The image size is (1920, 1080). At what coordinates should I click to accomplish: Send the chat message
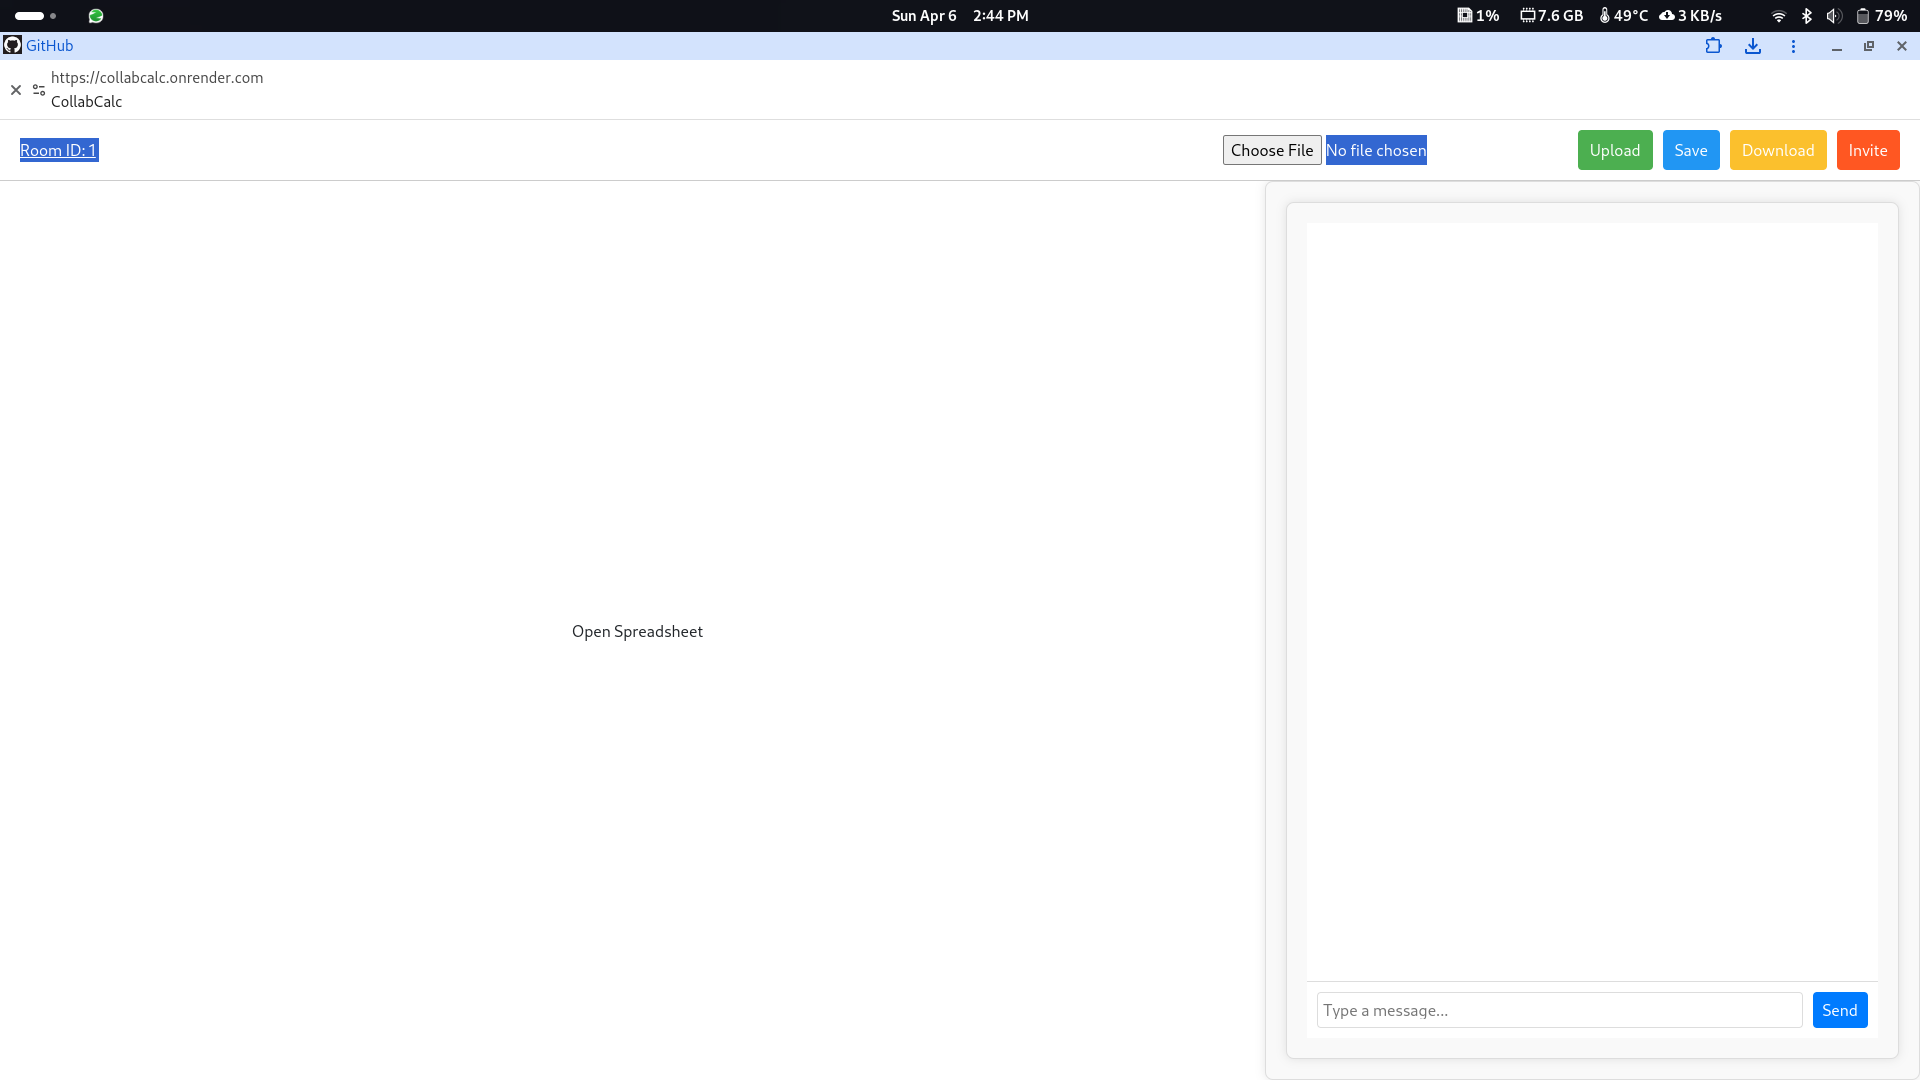click(1839, 1010)
